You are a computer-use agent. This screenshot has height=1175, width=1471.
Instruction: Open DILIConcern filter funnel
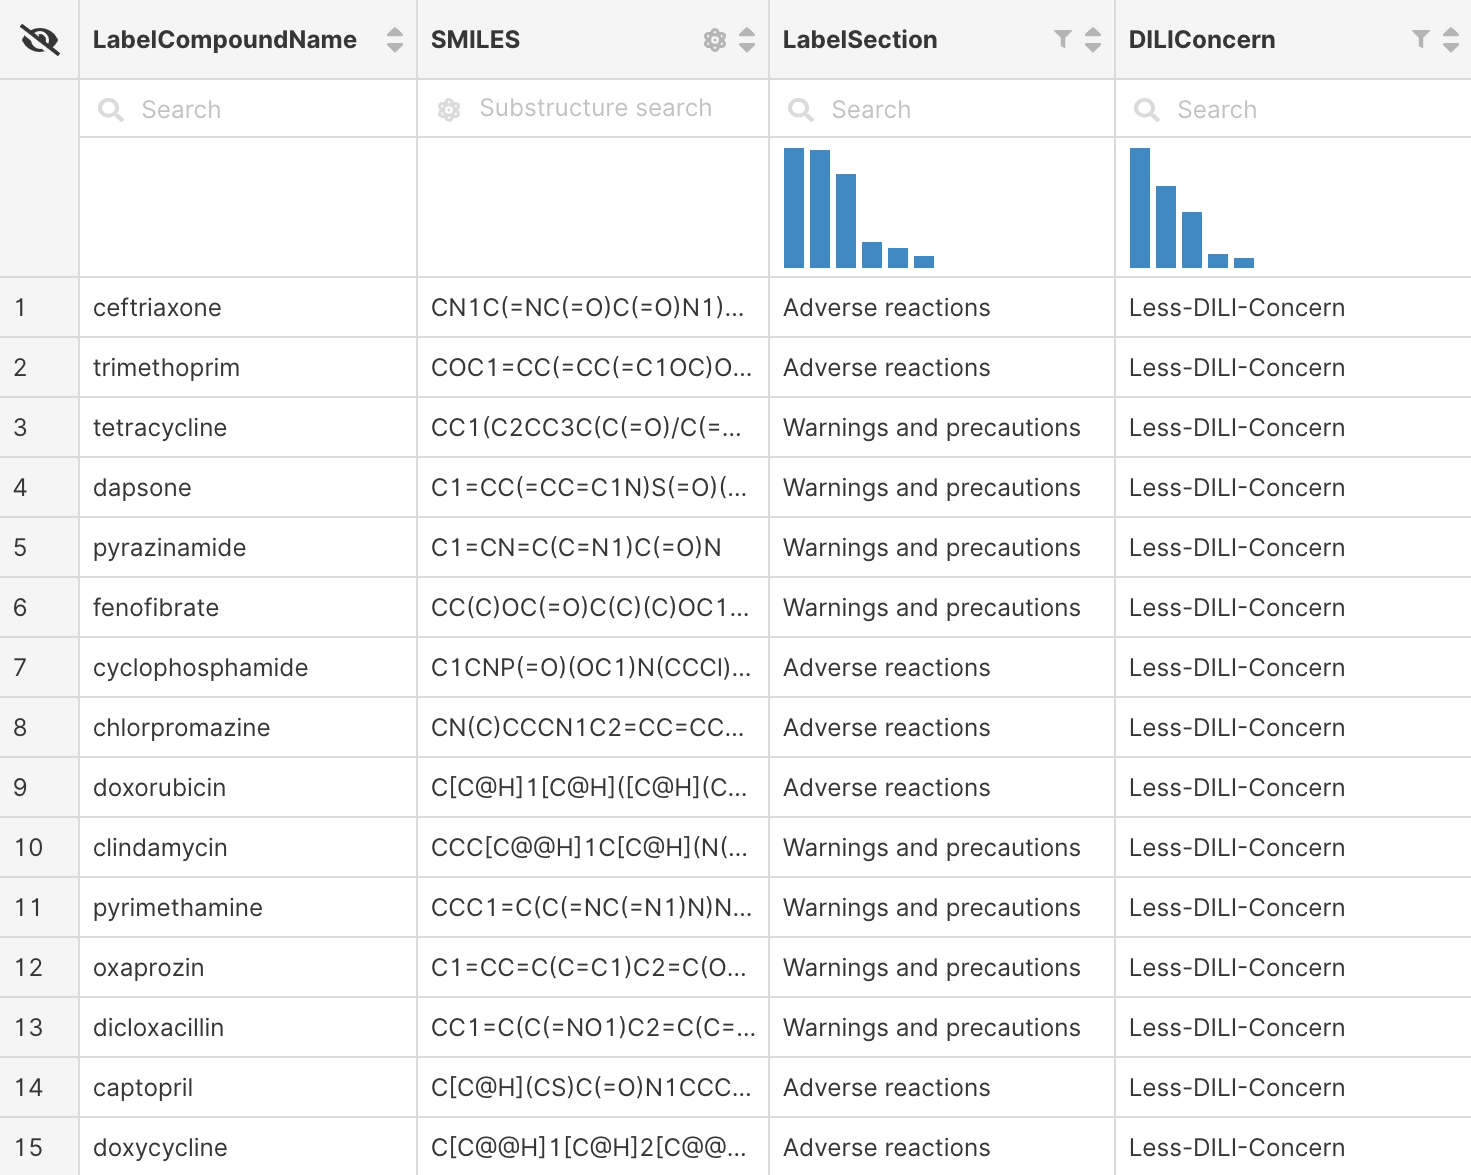[1421, 39]
